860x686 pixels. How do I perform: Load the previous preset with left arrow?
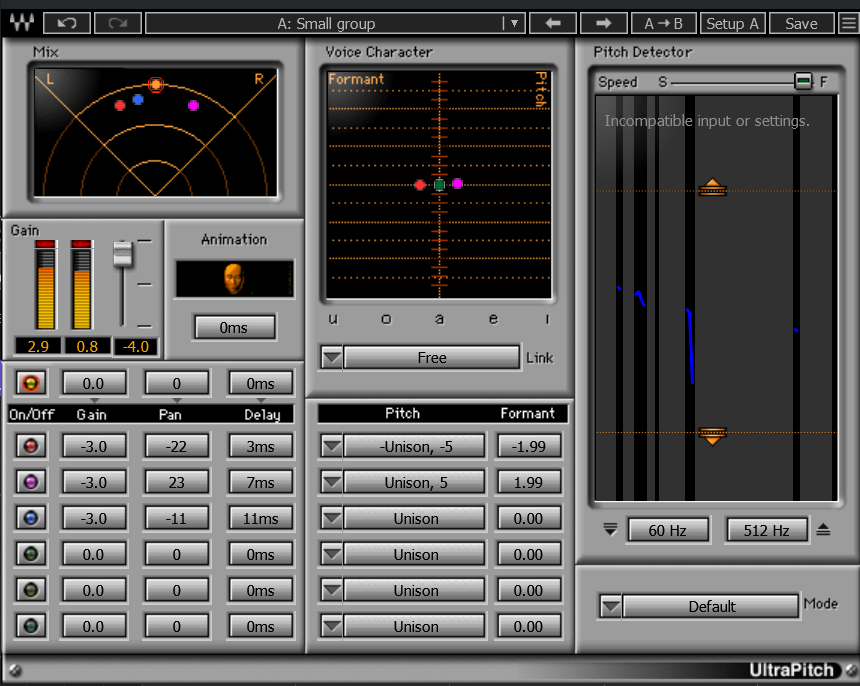553,24
